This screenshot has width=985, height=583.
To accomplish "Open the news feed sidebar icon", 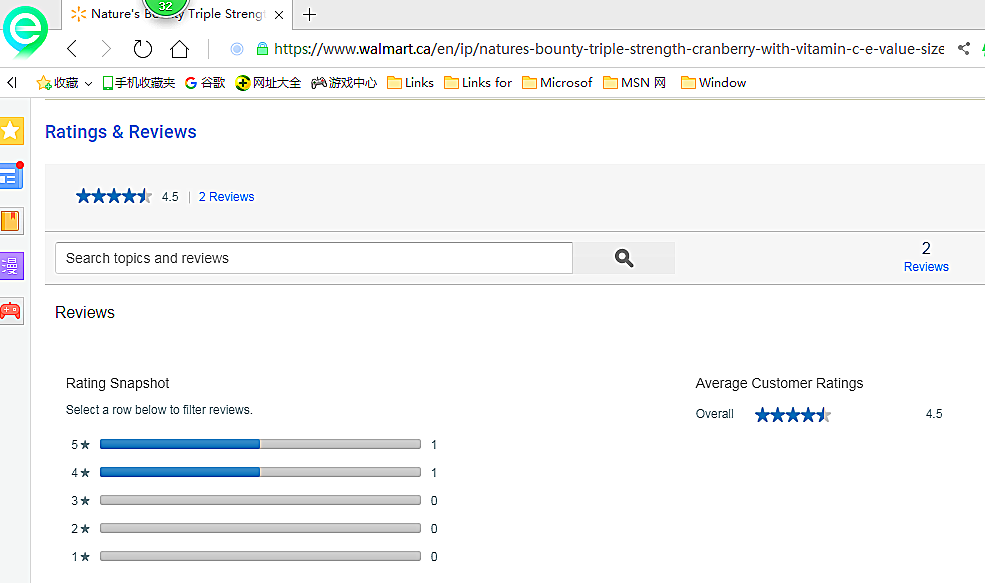I will pos(11,176).
